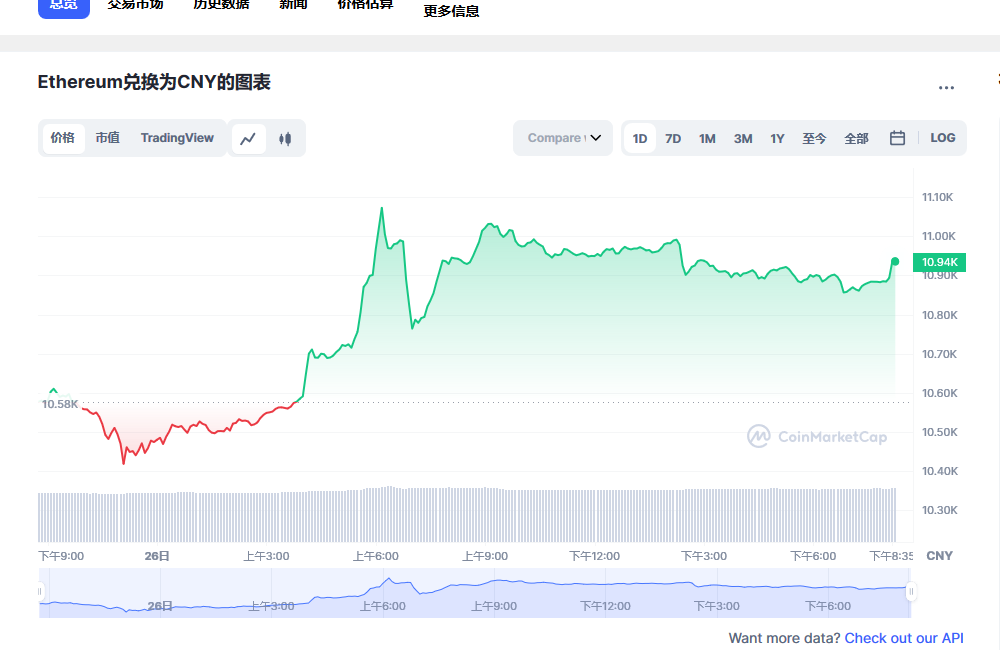Select the 全部 time range
Screen dimensions: 1000x650
(x=856, y=138)
